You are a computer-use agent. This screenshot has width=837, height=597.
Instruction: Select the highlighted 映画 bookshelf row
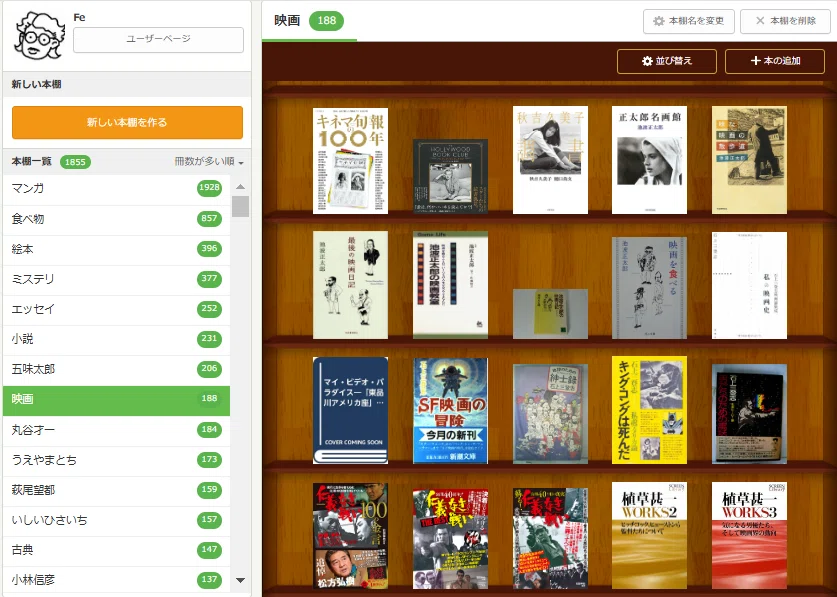click(x=116, y=399)
